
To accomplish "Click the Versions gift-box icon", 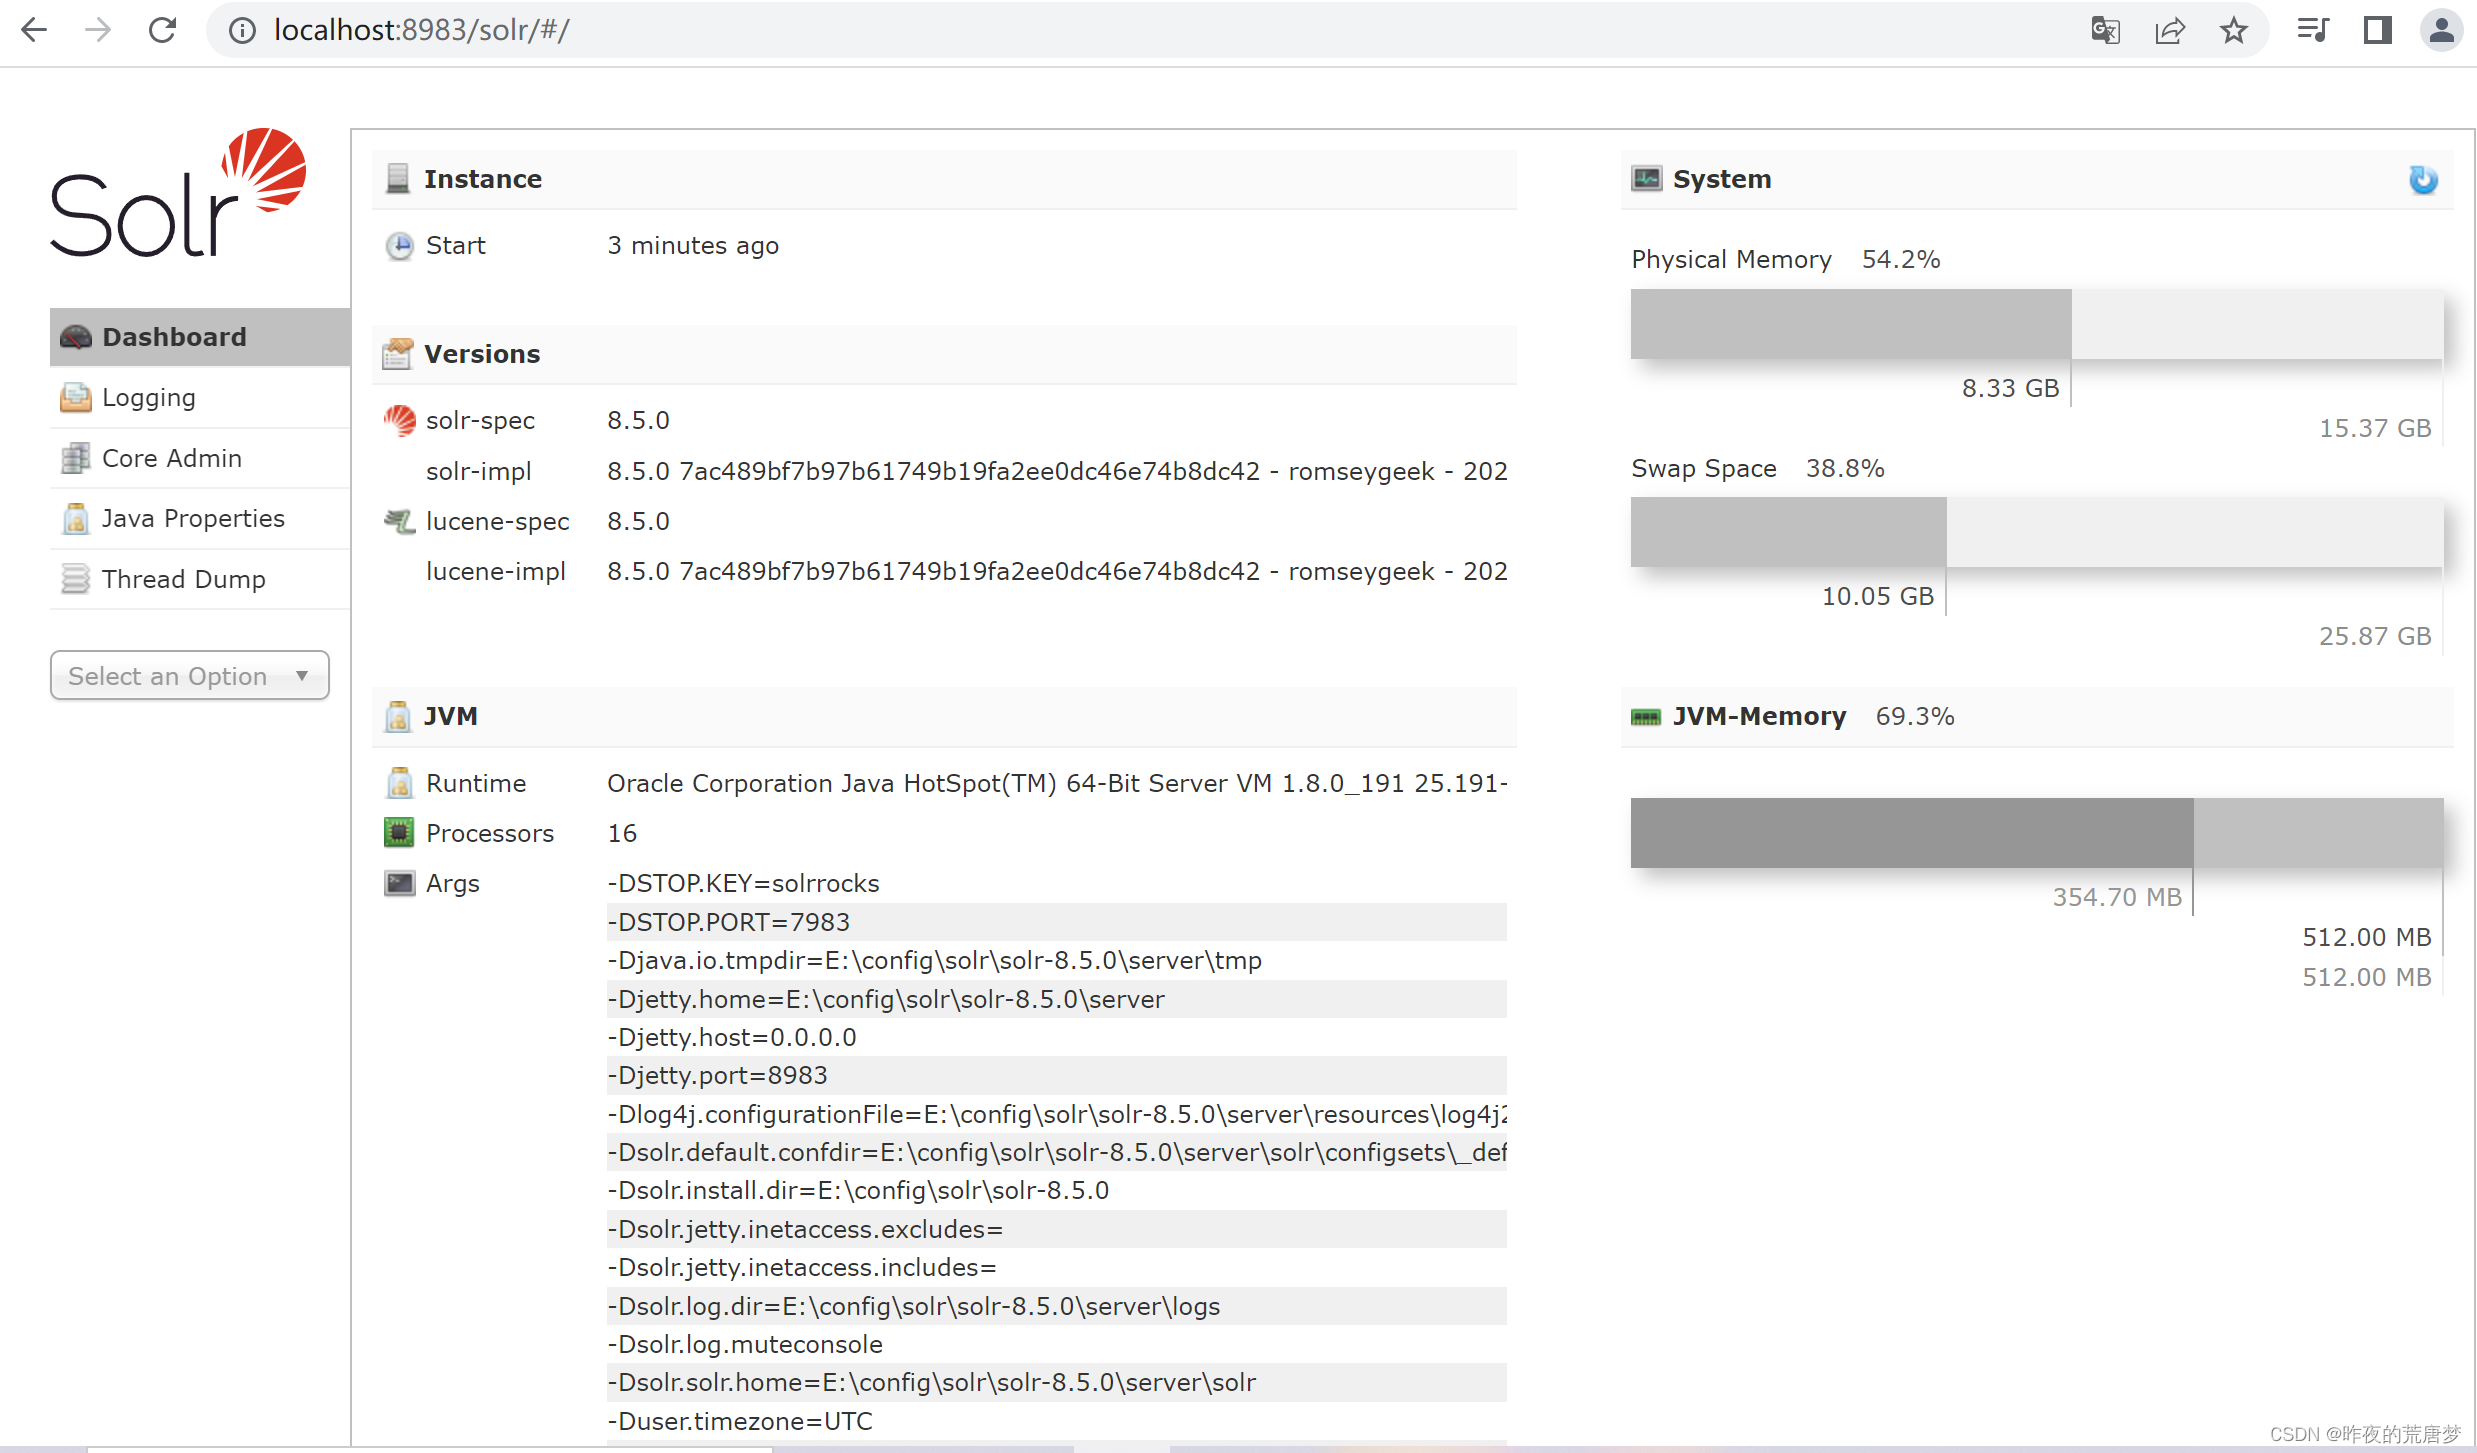I will 397,353.
